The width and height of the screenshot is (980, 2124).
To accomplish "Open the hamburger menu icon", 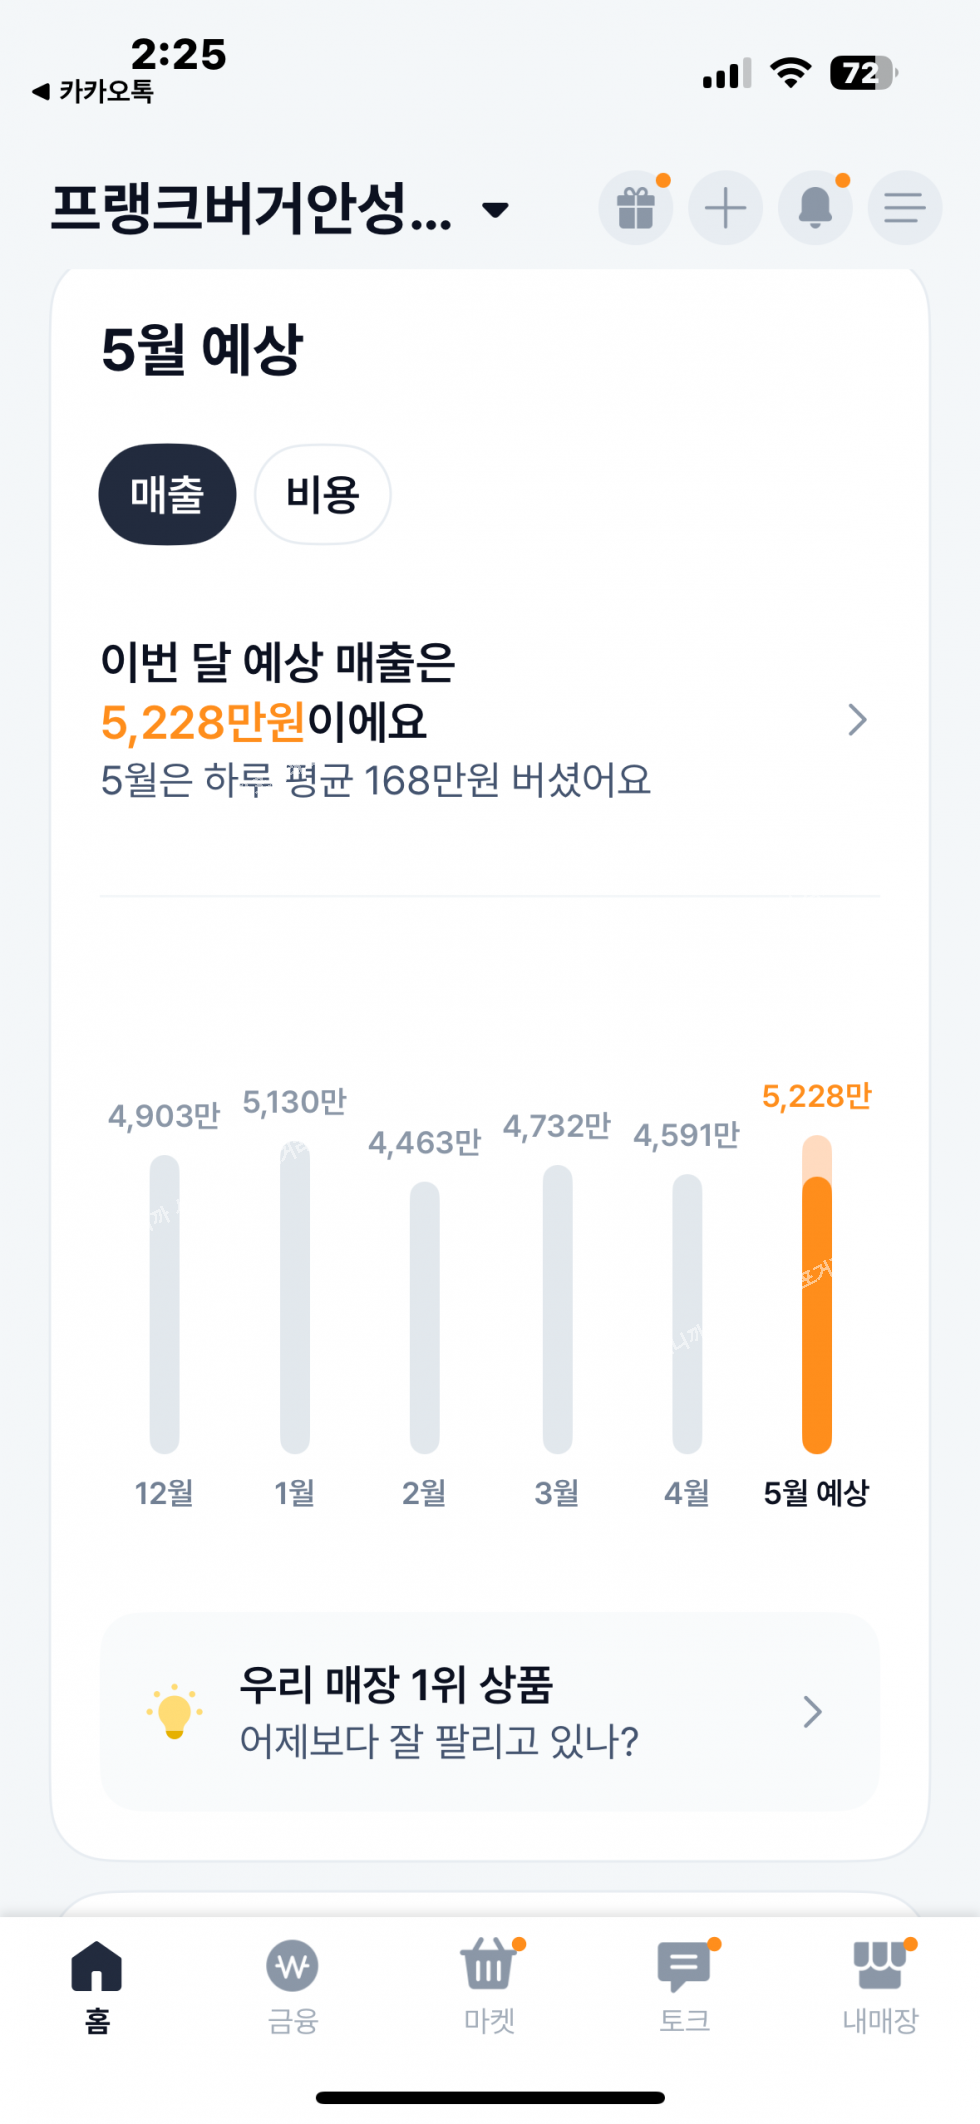I will (904, 208).
